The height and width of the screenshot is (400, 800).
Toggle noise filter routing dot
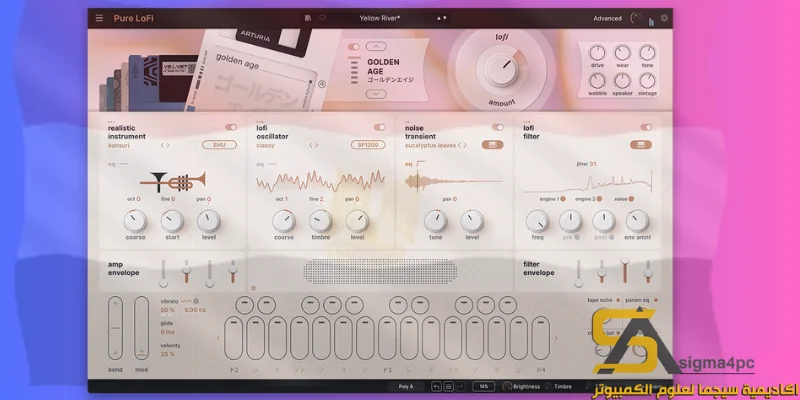tap(631, 199)
